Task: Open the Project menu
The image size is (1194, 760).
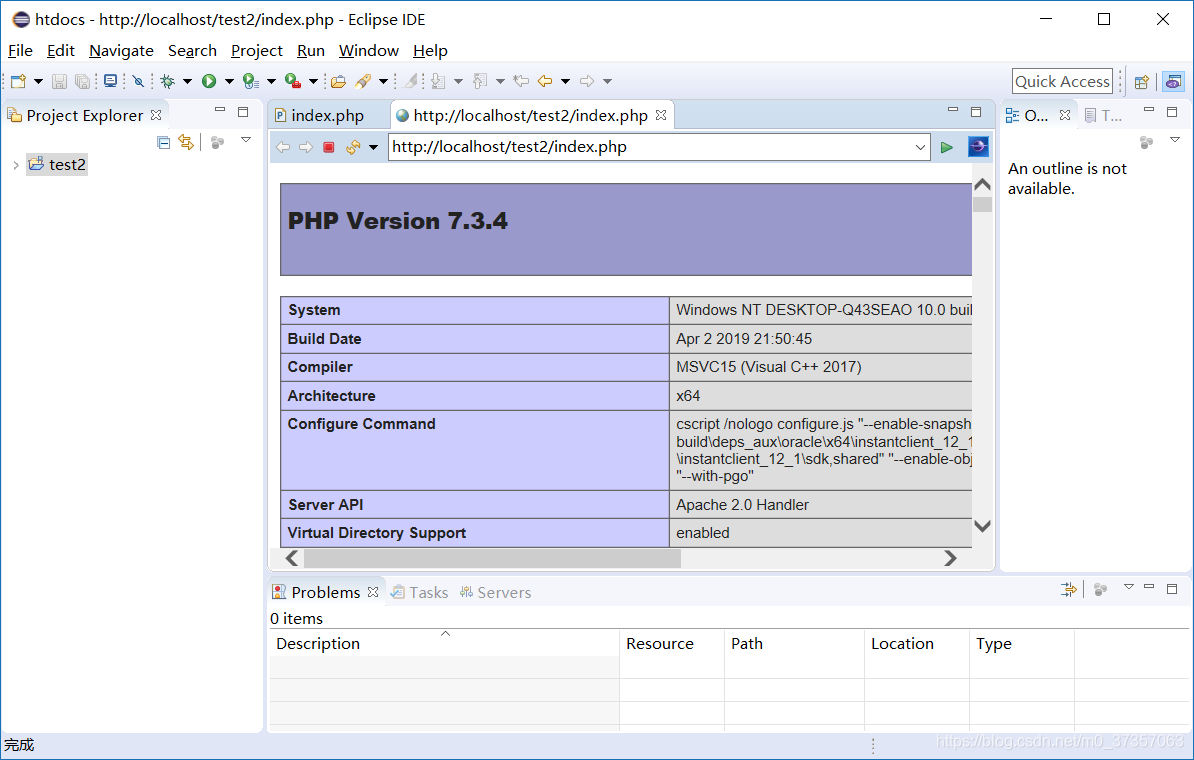Action: (257, 50)
